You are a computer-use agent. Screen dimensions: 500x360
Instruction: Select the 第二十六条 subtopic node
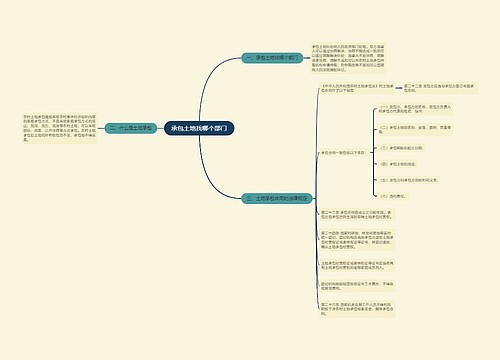pyautogui.click(x=357, y=309)
